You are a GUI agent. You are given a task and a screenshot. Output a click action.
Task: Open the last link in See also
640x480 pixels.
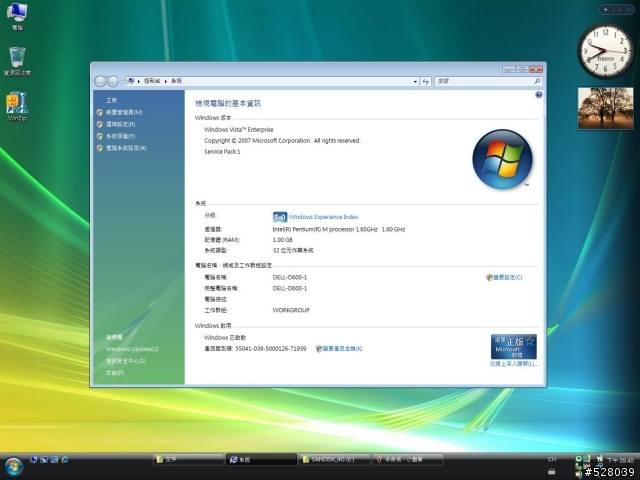click(115, 373)
